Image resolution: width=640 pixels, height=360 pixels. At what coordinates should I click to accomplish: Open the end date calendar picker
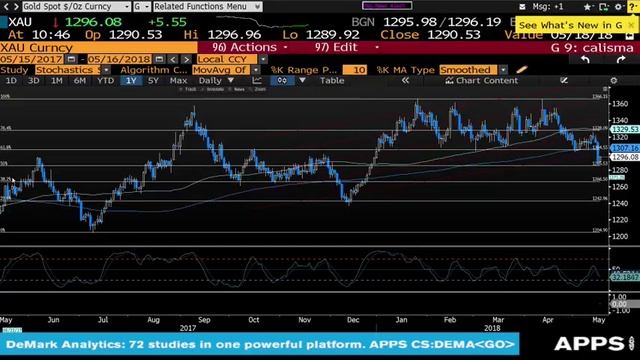tap(159, 59)
